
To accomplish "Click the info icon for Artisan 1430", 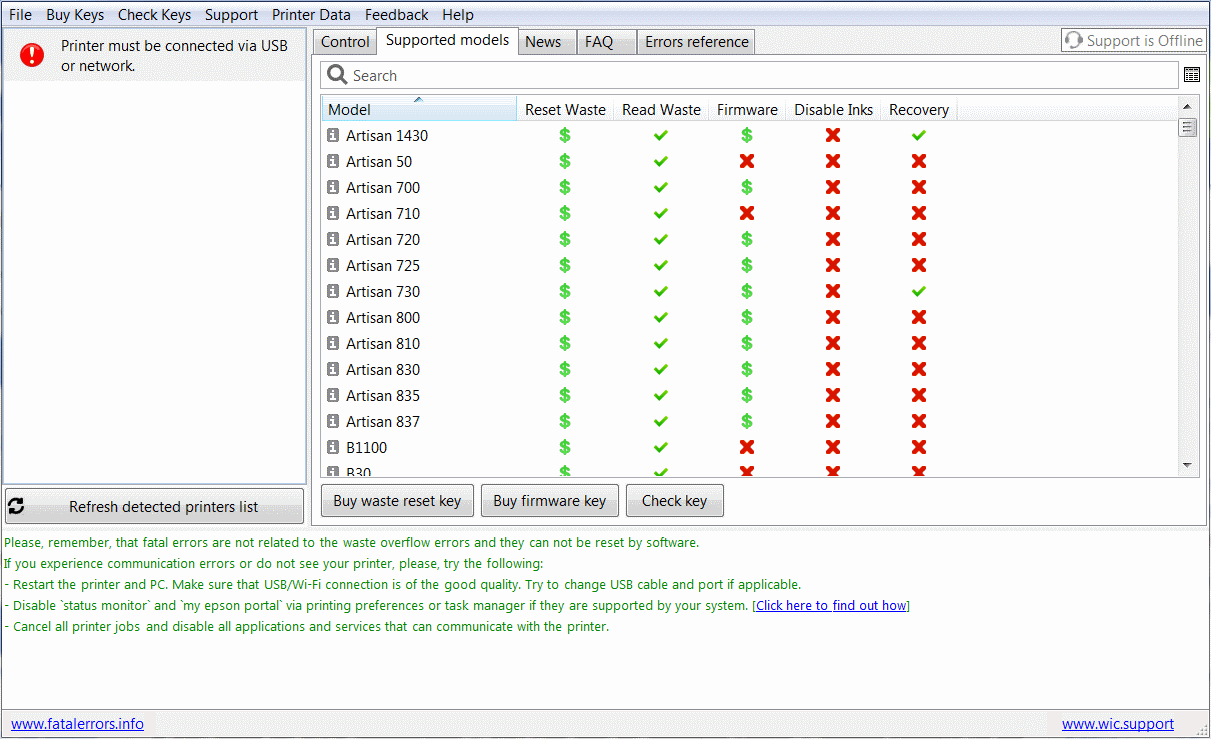I will [x=333, y=136].
